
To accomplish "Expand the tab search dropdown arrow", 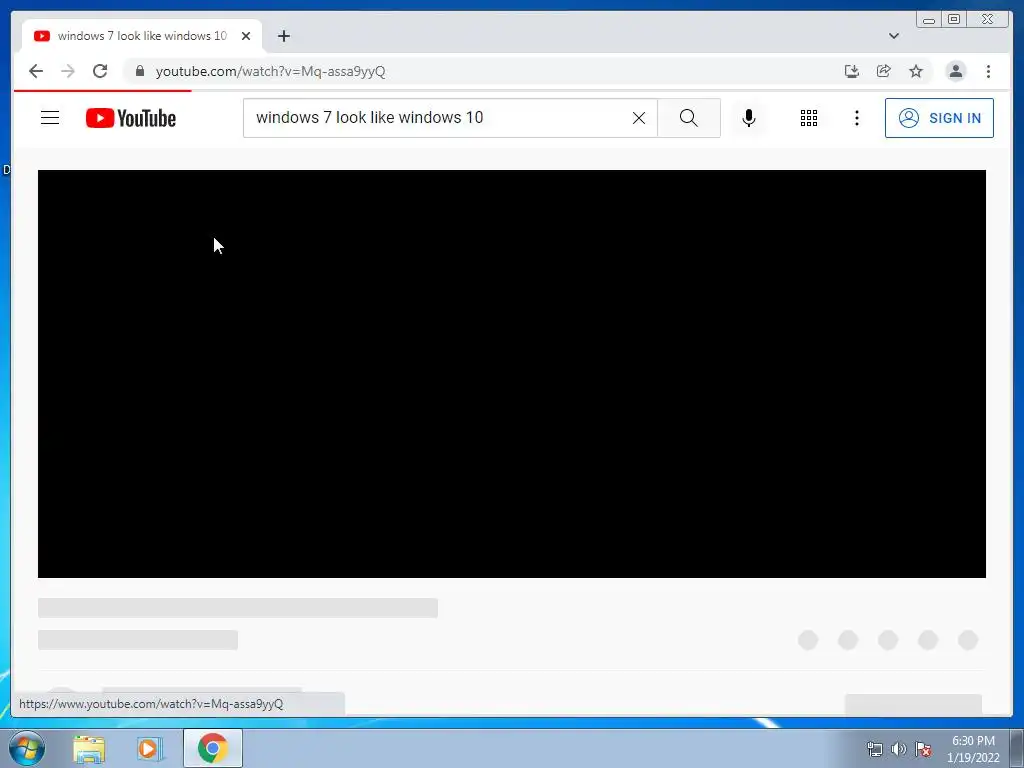I will click(x=893, y=36).
